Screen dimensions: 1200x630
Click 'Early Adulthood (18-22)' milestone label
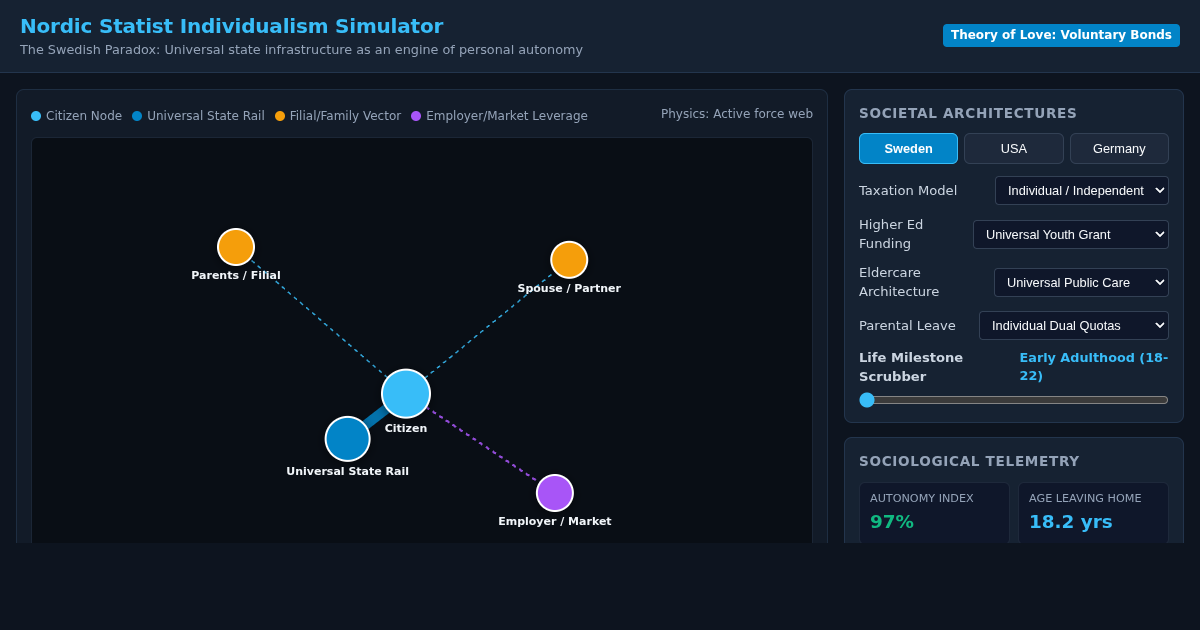tap(1094, 366)
